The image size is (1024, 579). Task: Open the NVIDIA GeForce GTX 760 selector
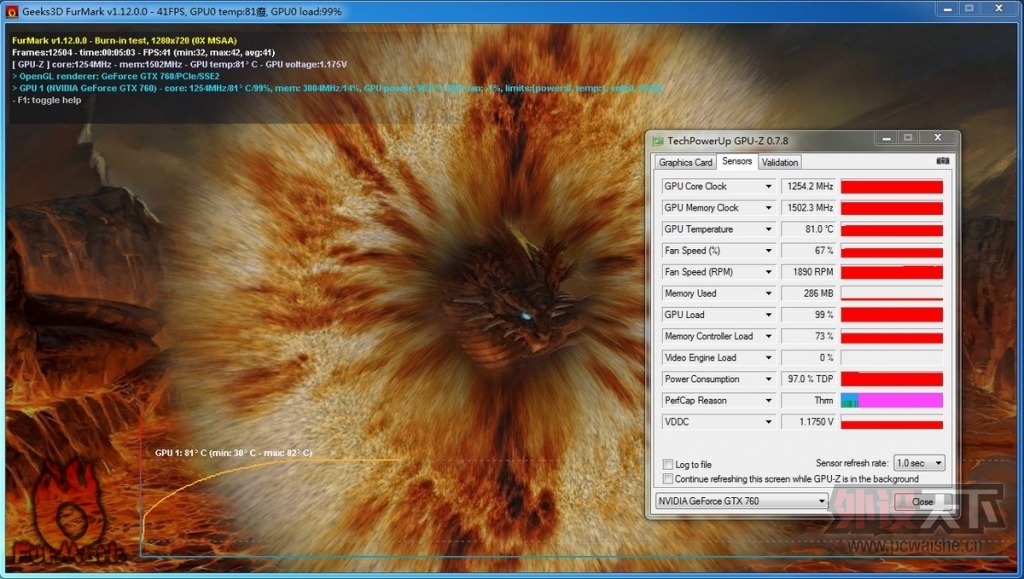(741, 501)
